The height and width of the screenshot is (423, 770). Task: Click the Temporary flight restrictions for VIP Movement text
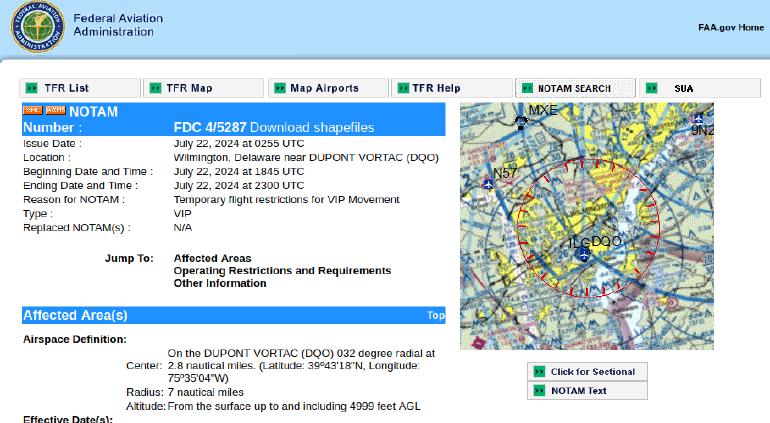286,199
